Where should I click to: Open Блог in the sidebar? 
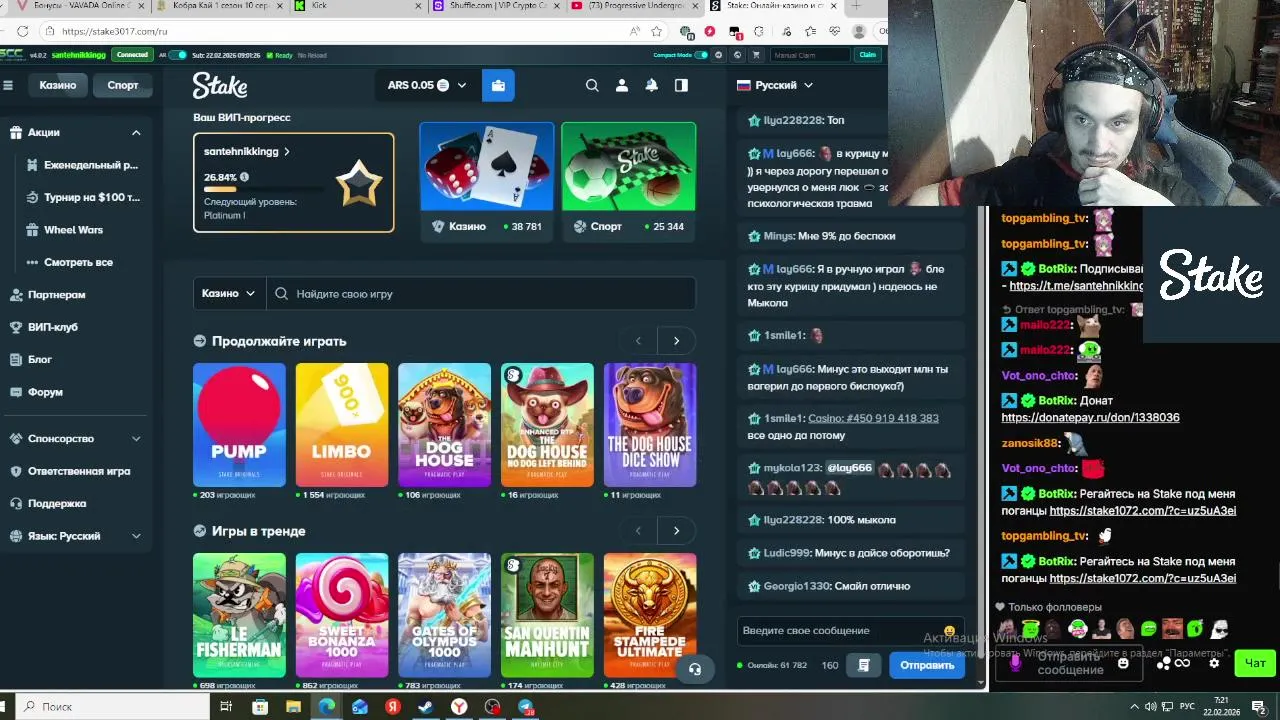[40, 359]
